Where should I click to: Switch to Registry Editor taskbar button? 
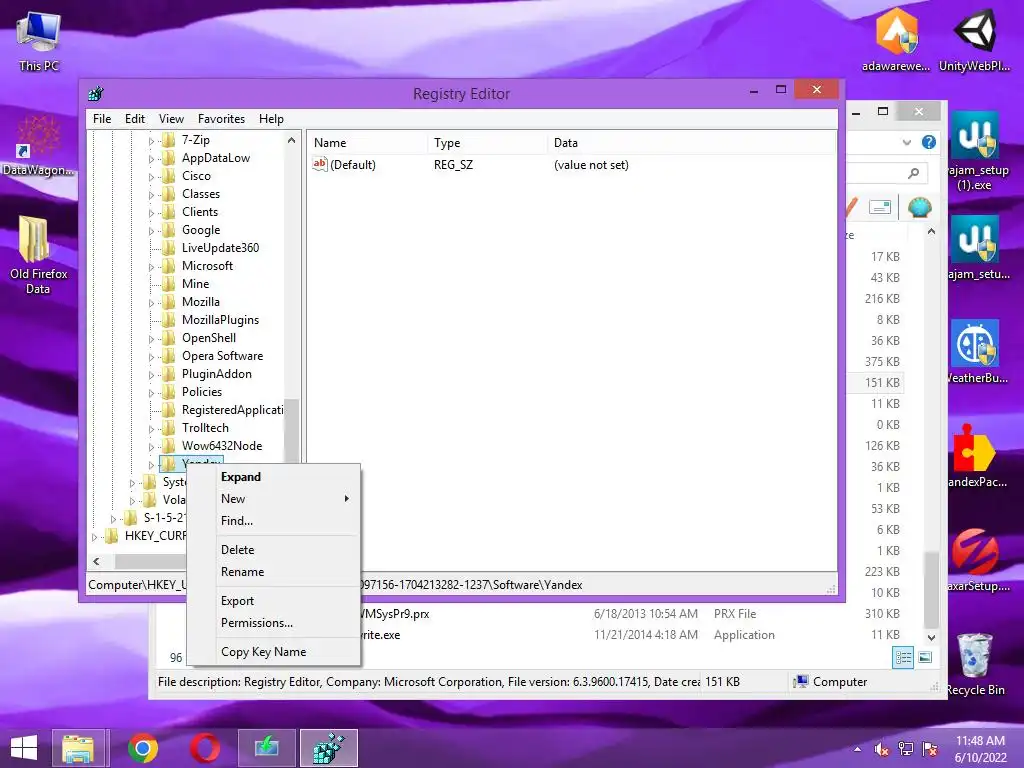point(328,748)
